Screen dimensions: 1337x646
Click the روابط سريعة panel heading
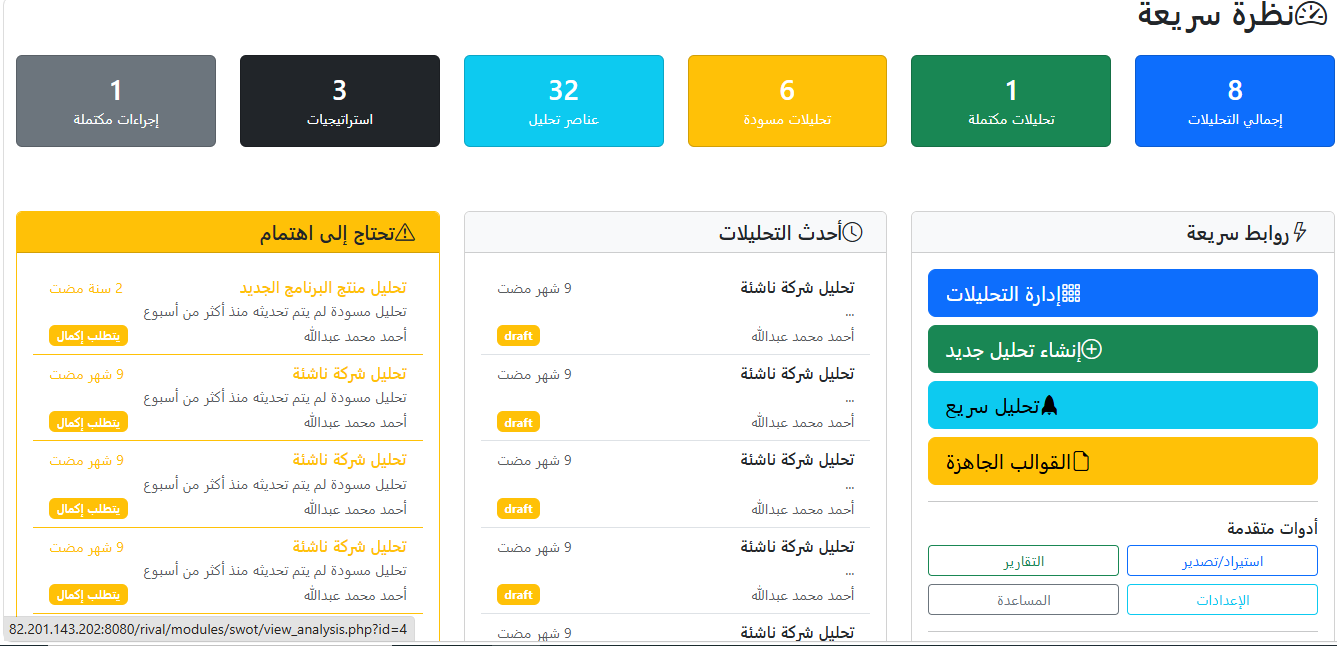tap(1238, 233)
